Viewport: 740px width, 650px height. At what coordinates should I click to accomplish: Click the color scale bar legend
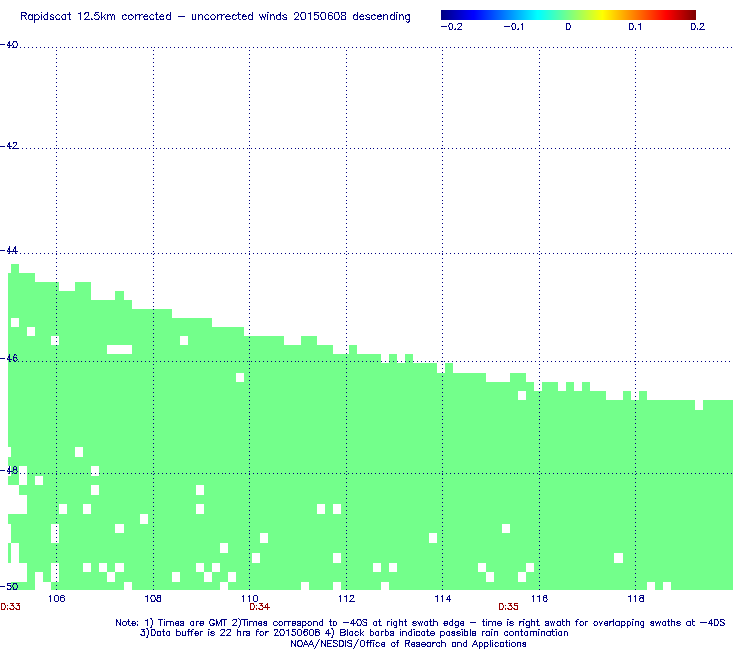(568, 15)
